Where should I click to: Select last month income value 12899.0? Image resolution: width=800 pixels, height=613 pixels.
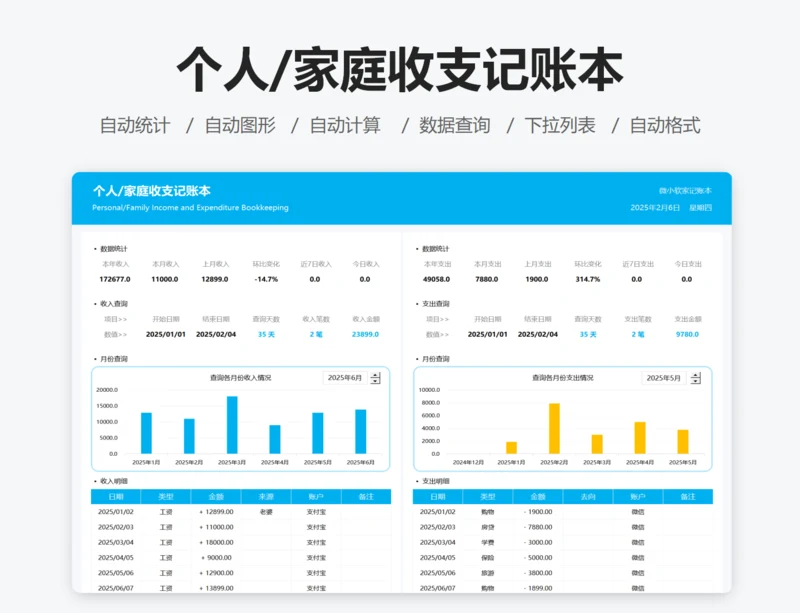tap(215, 279)
